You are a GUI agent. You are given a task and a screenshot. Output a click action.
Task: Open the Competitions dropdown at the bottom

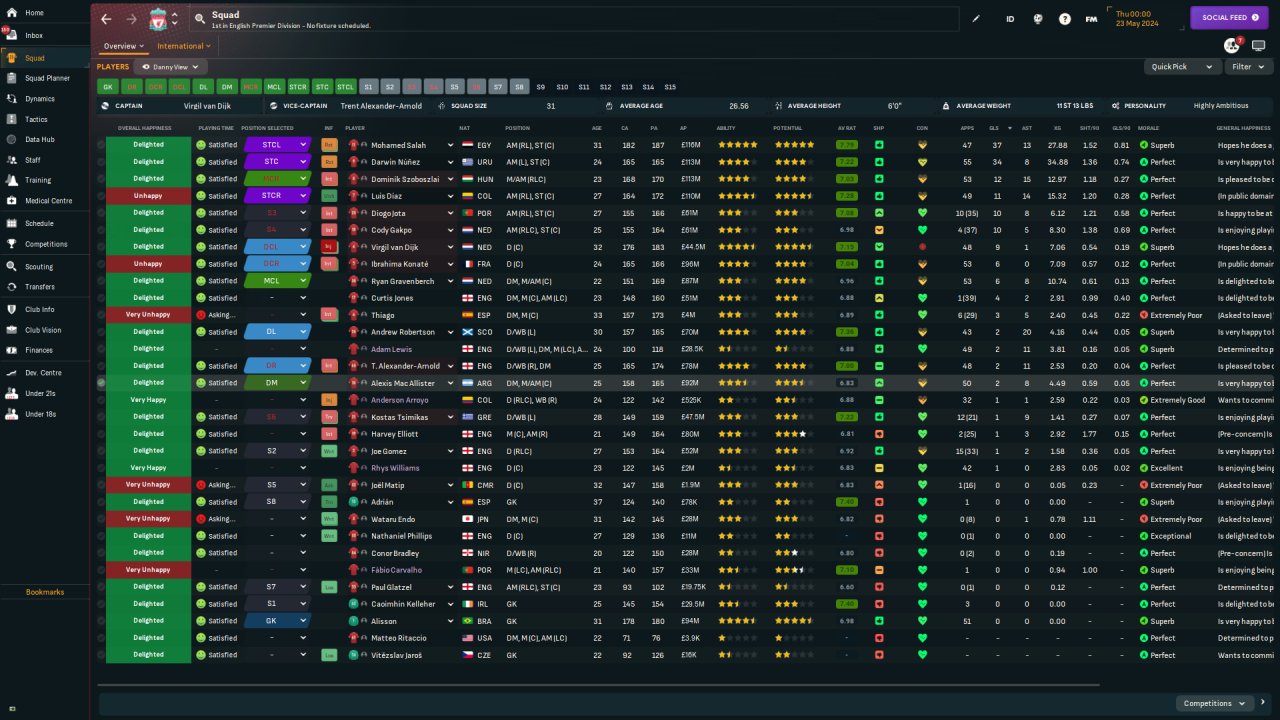click(x=1214, y=703)
